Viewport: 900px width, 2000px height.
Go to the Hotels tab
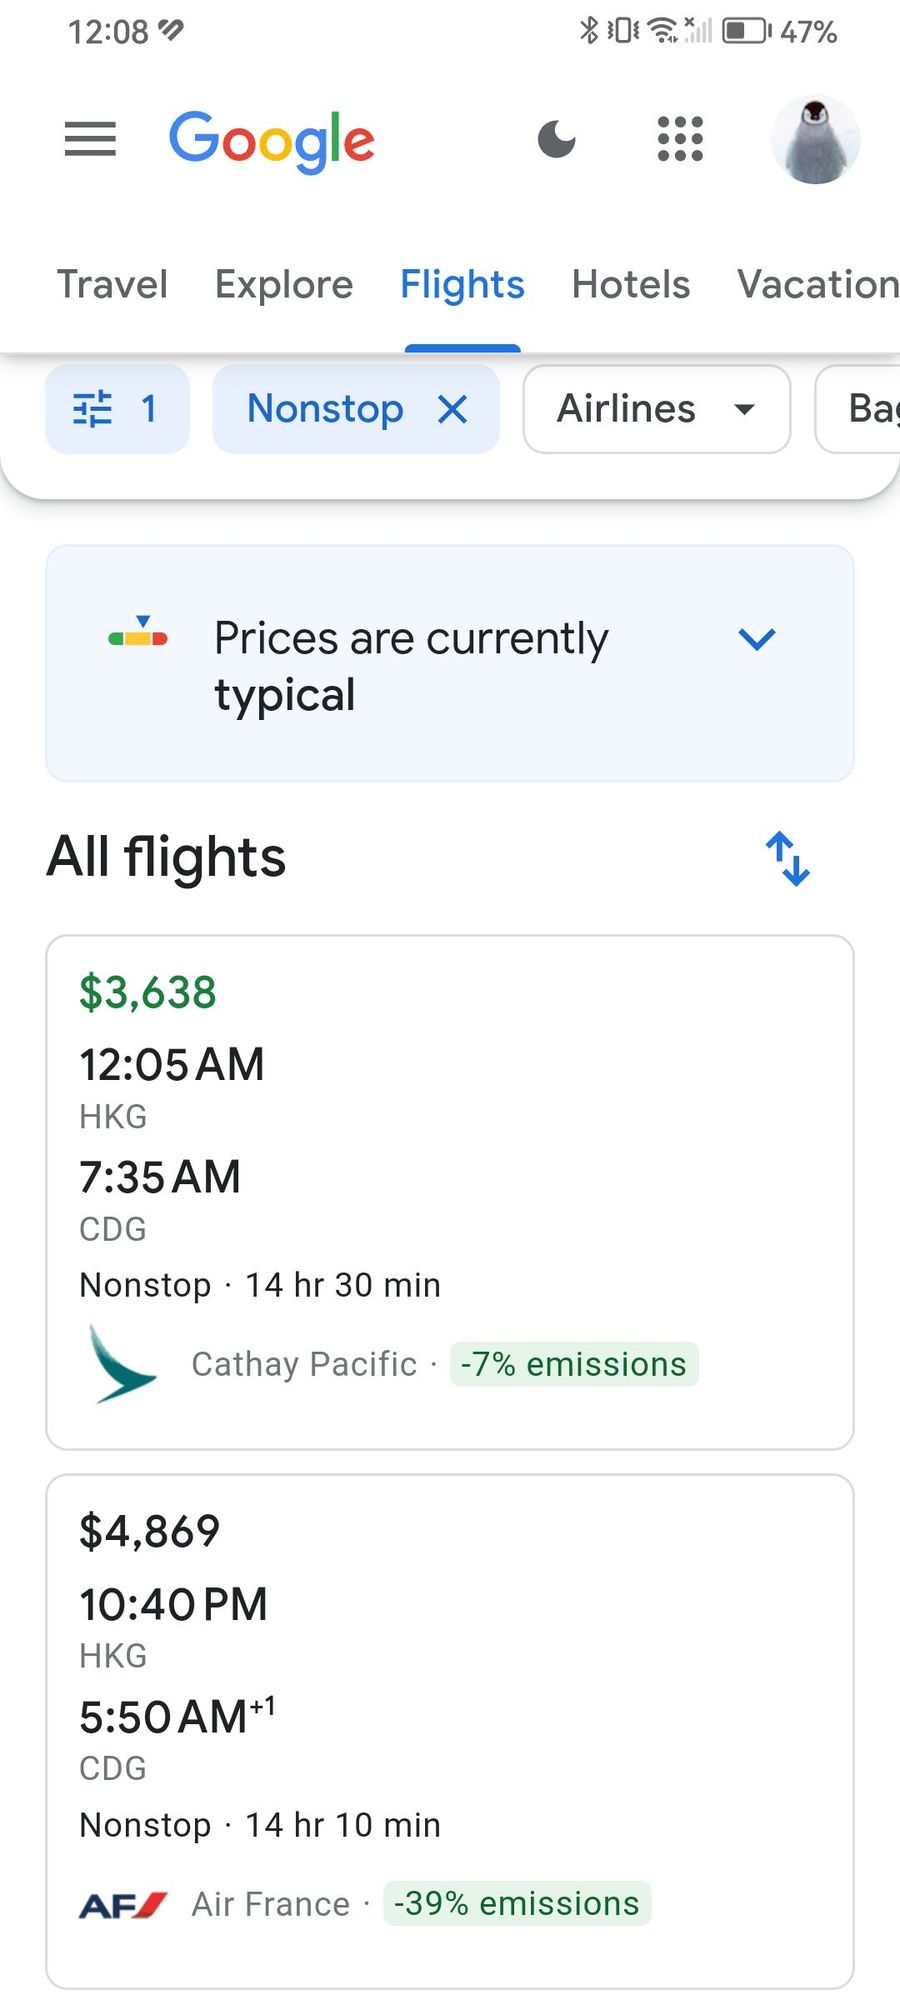631,285
